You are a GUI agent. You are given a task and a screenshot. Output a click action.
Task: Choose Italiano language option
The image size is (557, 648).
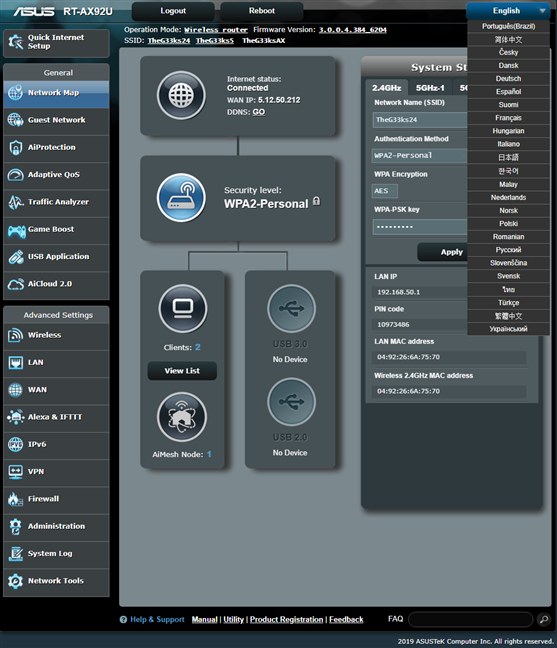coord(508,144)
